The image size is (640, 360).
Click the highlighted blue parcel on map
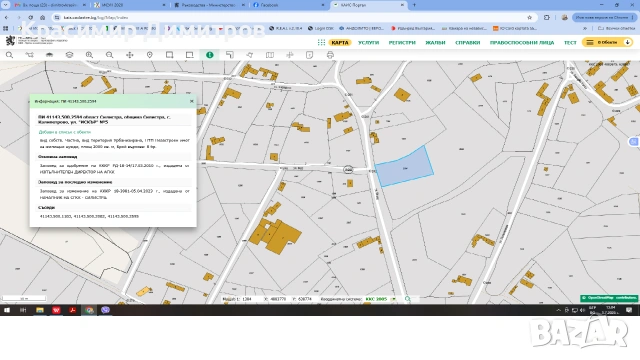tap(404, 167)
